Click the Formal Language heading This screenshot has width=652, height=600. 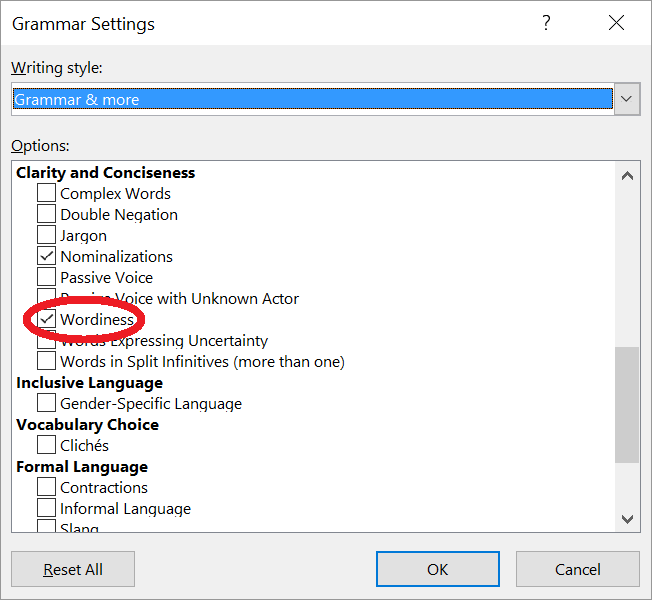click(x=82, y=467)
